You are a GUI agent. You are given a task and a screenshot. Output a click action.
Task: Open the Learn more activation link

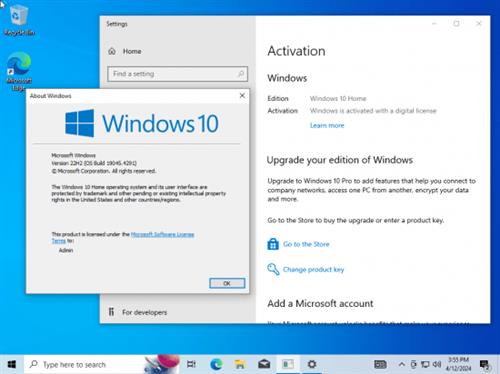coord(327,125)
